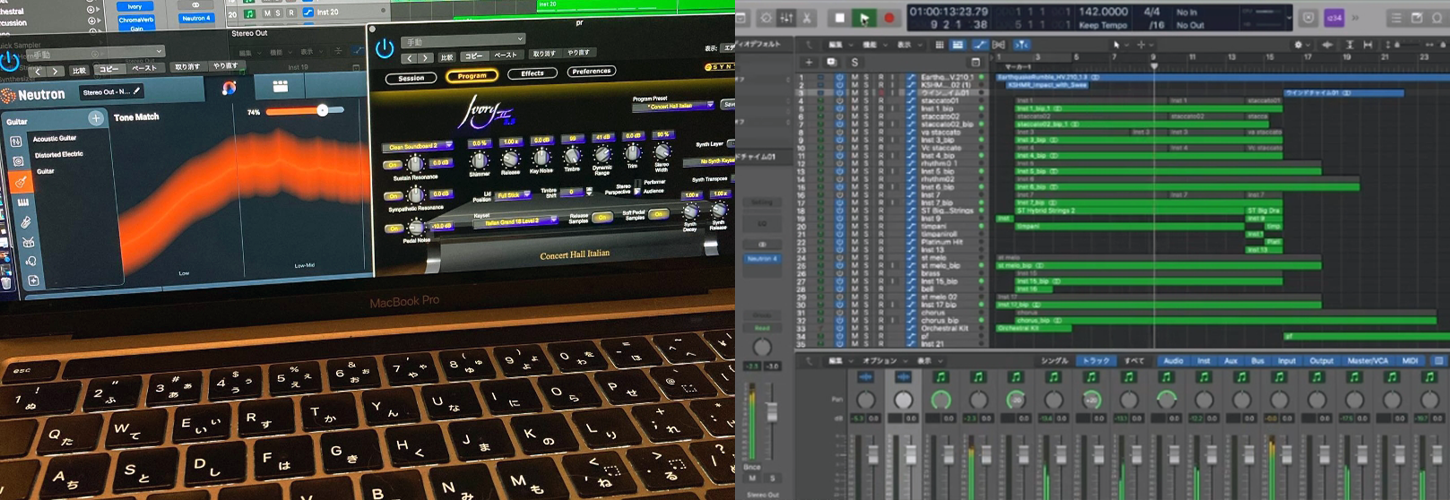This screenshot has height=500, width=1450.
Task: Mute the timpani track
Action: coord(854,227)
